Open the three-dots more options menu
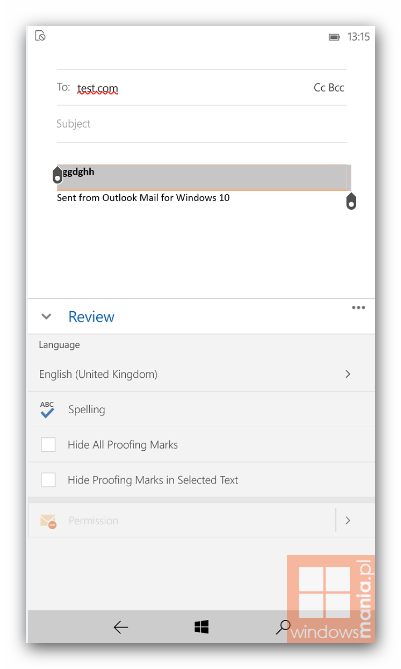 358,308
